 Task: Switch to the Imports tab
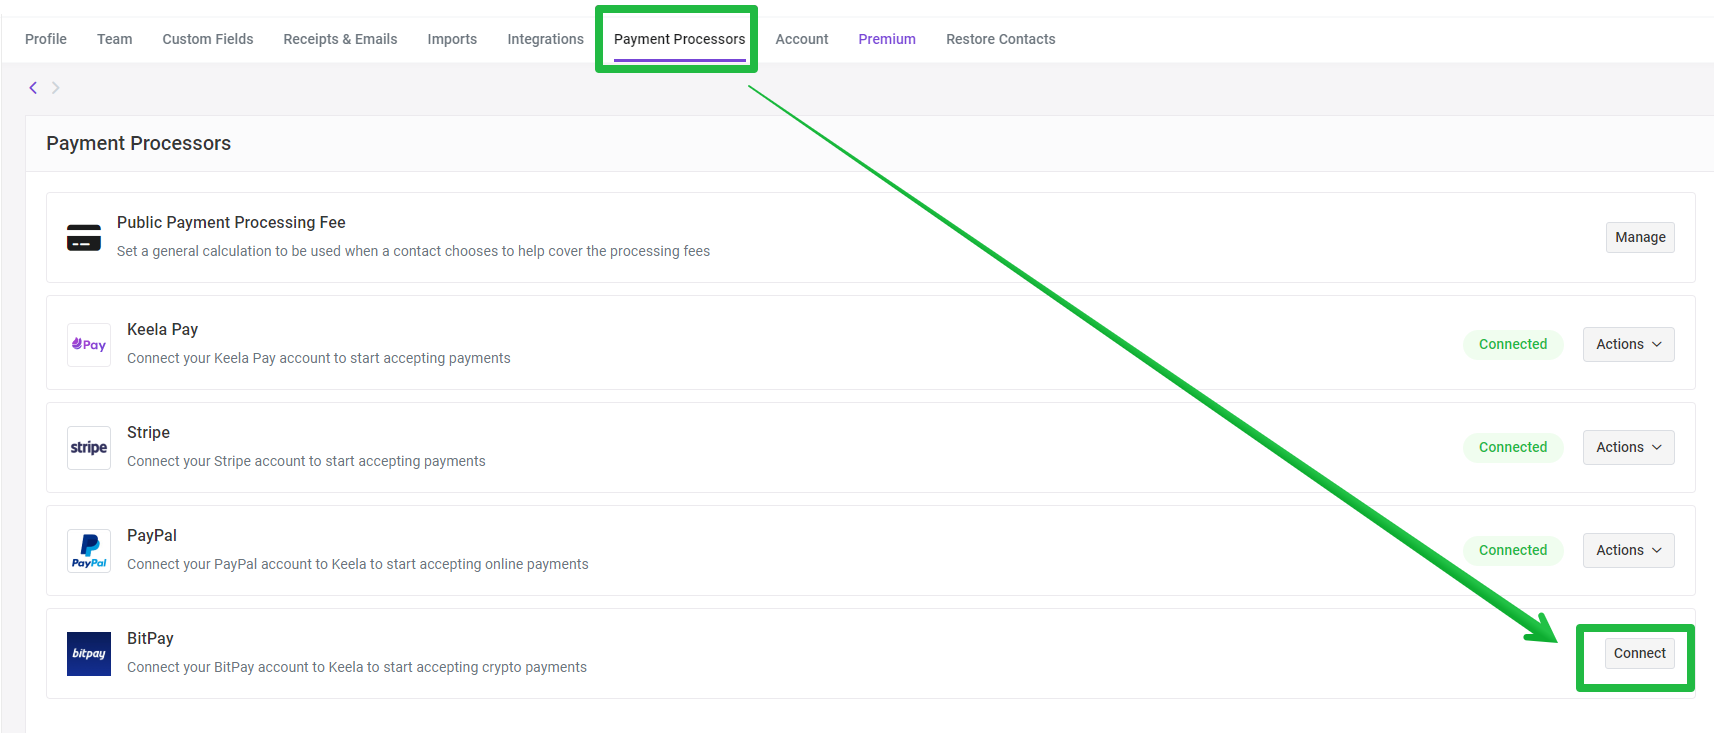(x=452, y=39)
